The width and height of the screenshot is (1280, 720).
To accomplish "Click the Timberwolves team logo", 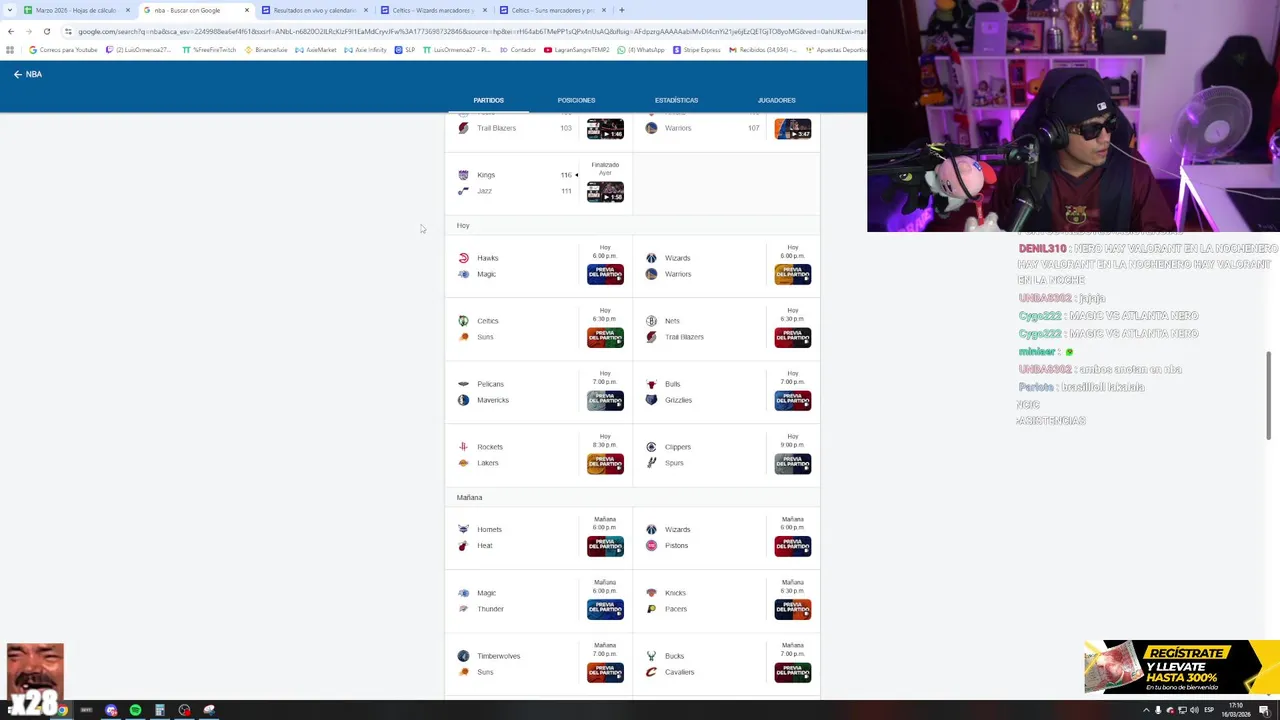I will 463,656.
